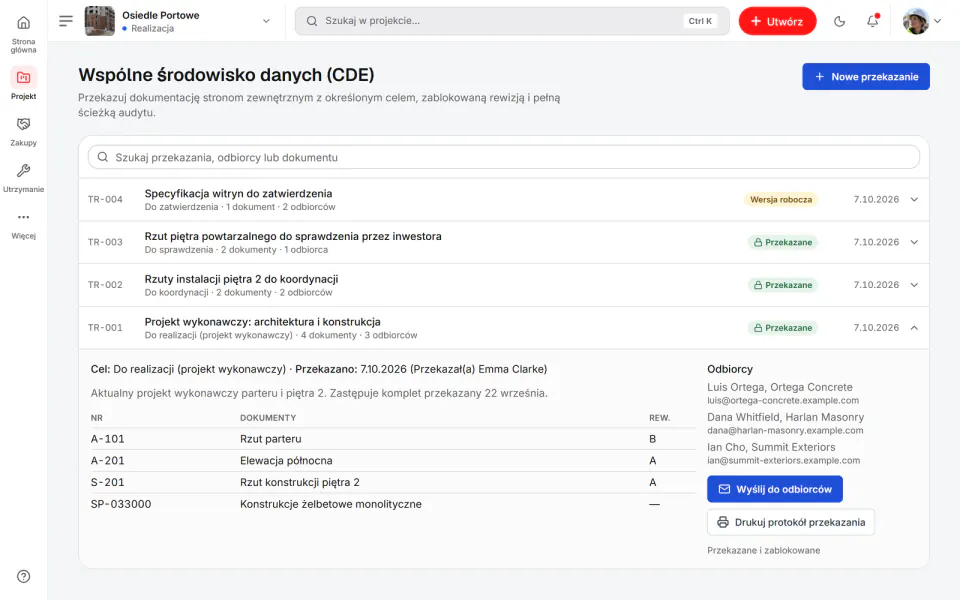Click Przekazane badge on TR-002 row

(x=782, y=285)
